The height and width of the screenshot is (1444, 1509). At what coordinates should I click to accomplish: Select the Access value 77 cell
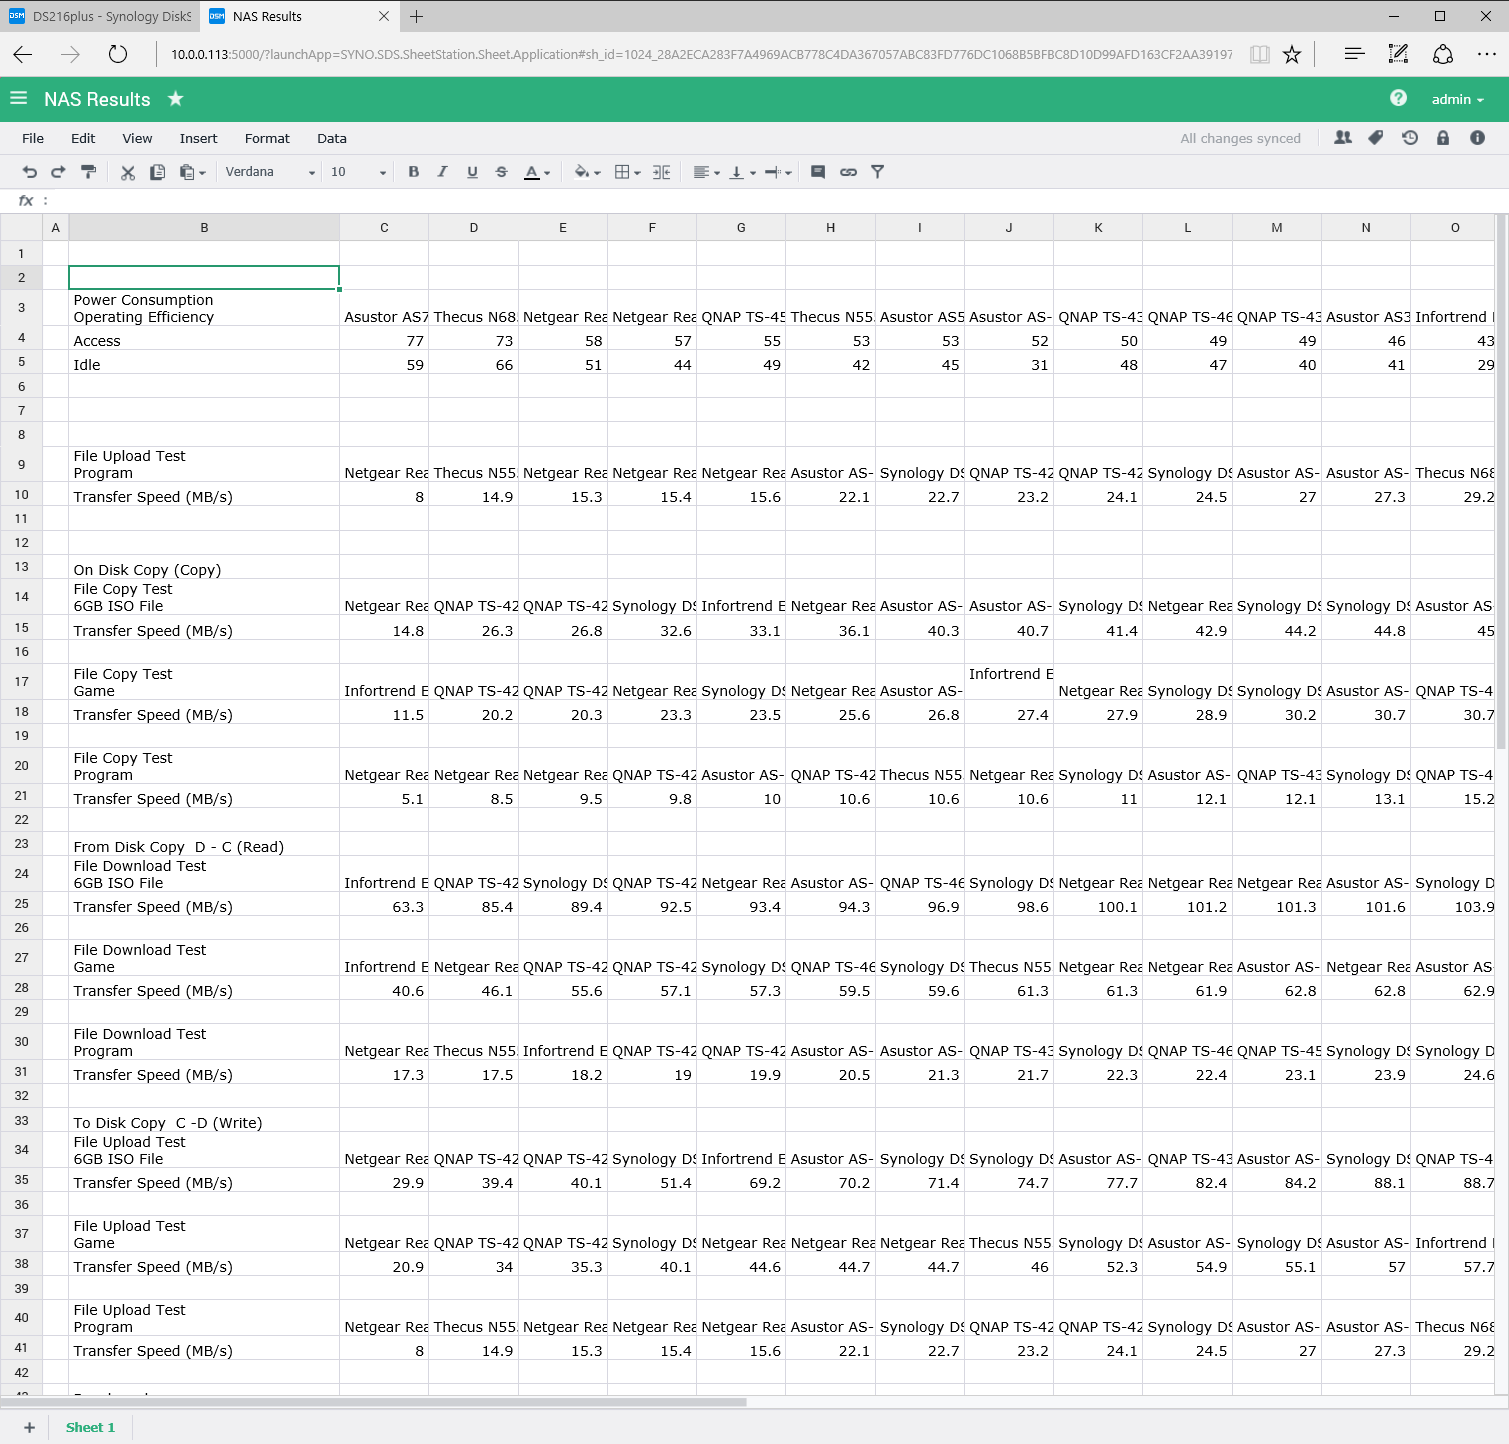[384, 341]
